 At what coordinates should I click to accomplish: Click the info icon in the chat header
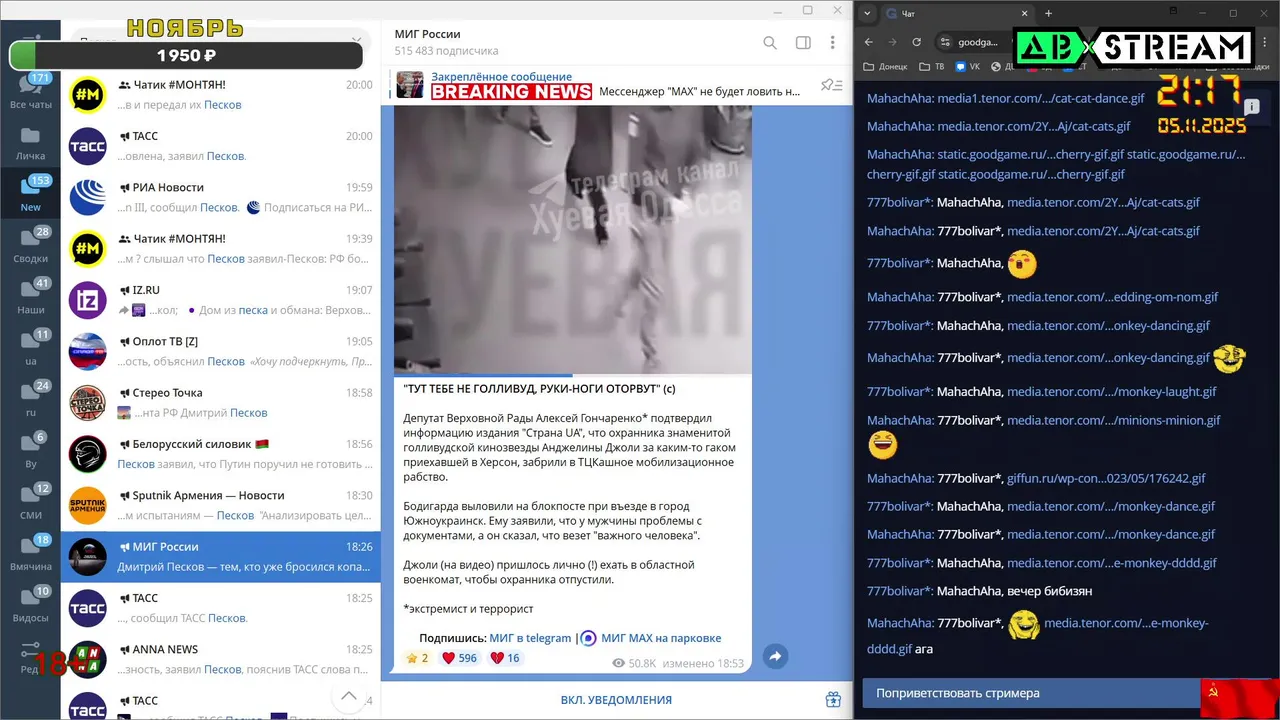click(x=1251, y=106)
